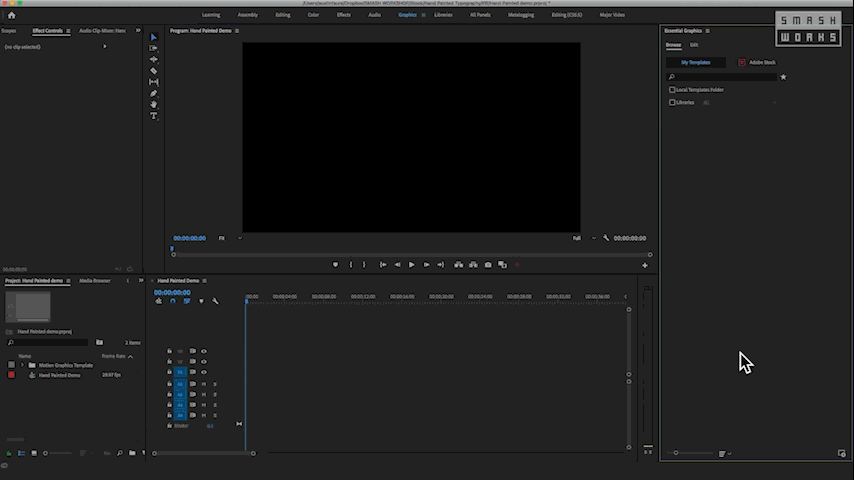Switch to the Color workspace

pyautogui.click(x=313, y=15)
